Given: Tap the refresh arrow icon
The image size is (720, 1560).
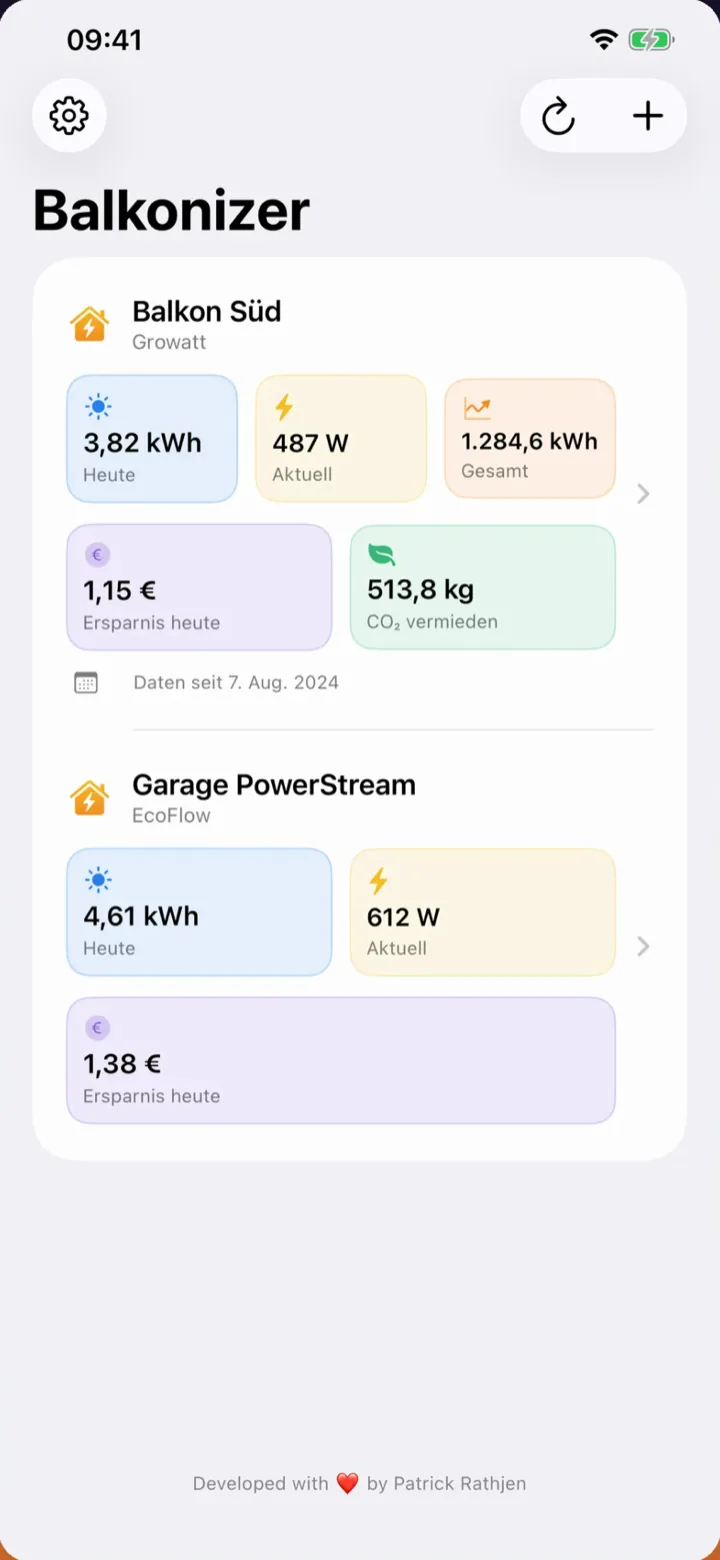Looking at the screenshot, I should coord(558,116).
